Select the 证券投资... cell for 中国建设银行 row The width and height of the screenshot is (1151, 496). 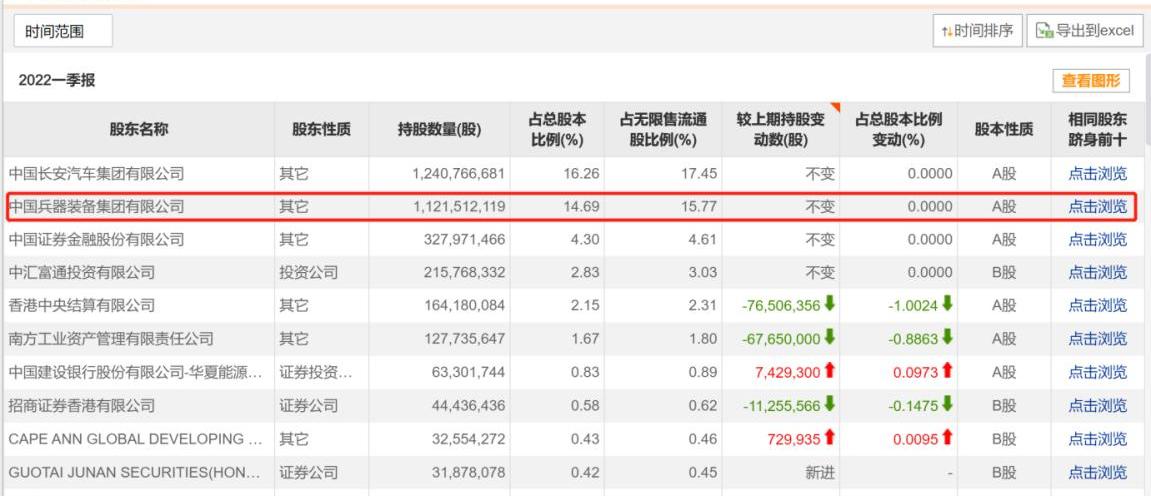pyautogui.click(x=316, y=373)
